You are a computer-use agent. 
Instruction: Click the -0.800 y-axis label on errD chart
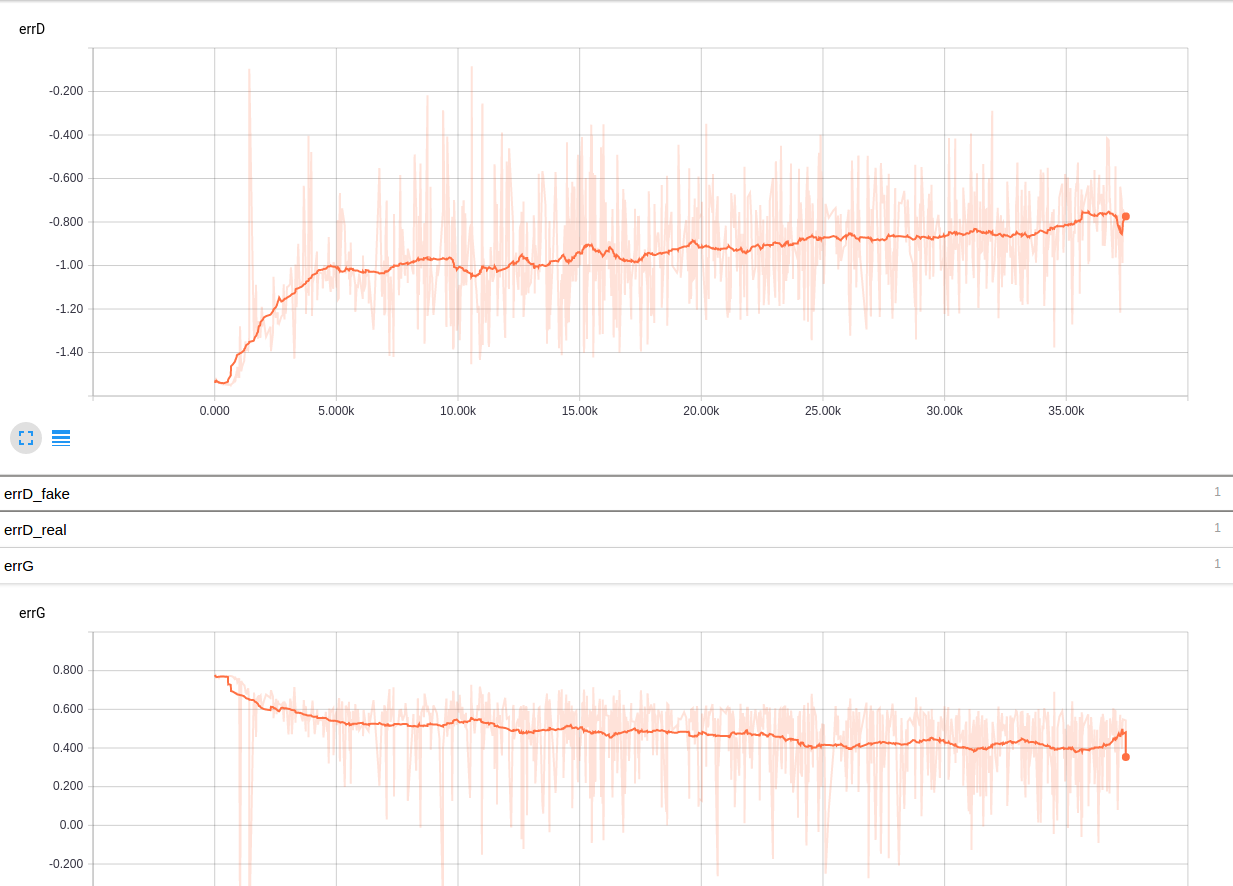pos(66,222)
